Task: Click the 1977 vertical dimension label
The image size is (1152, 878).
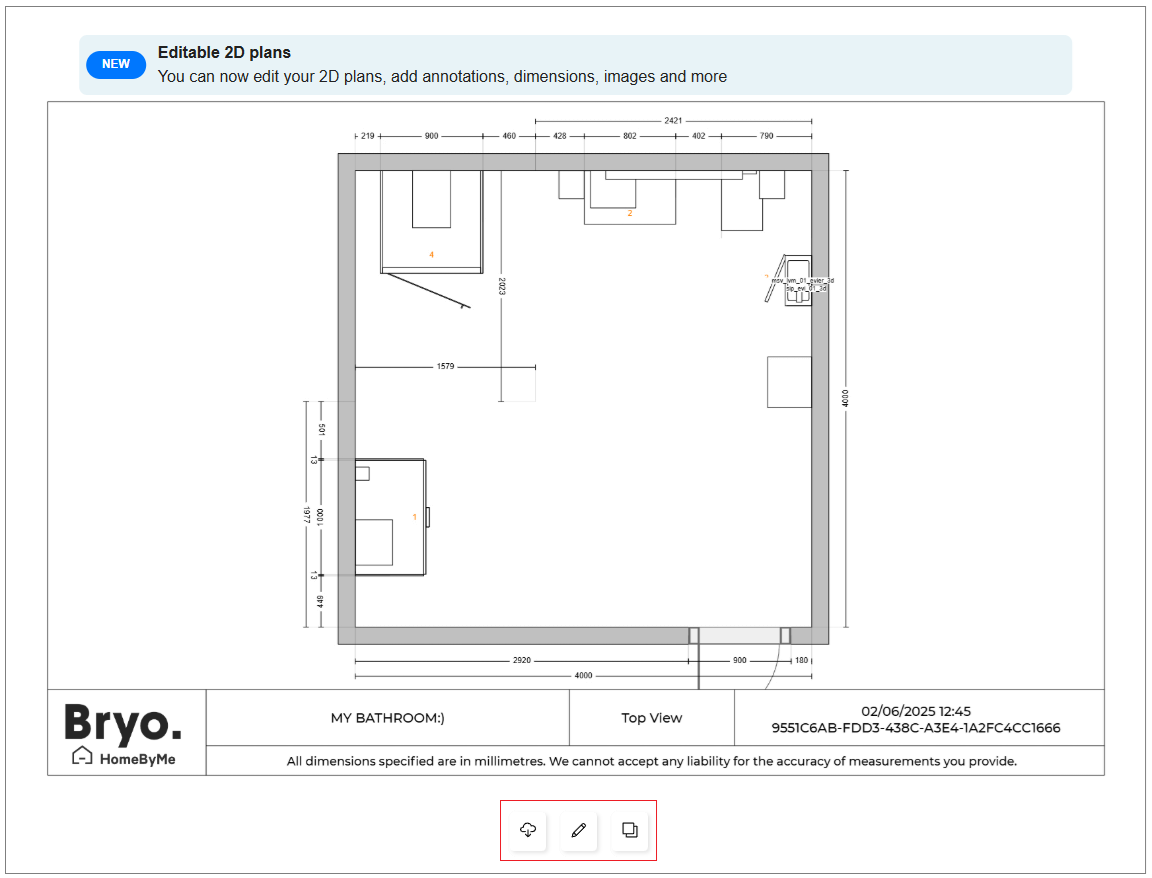Action: [306, 515]
